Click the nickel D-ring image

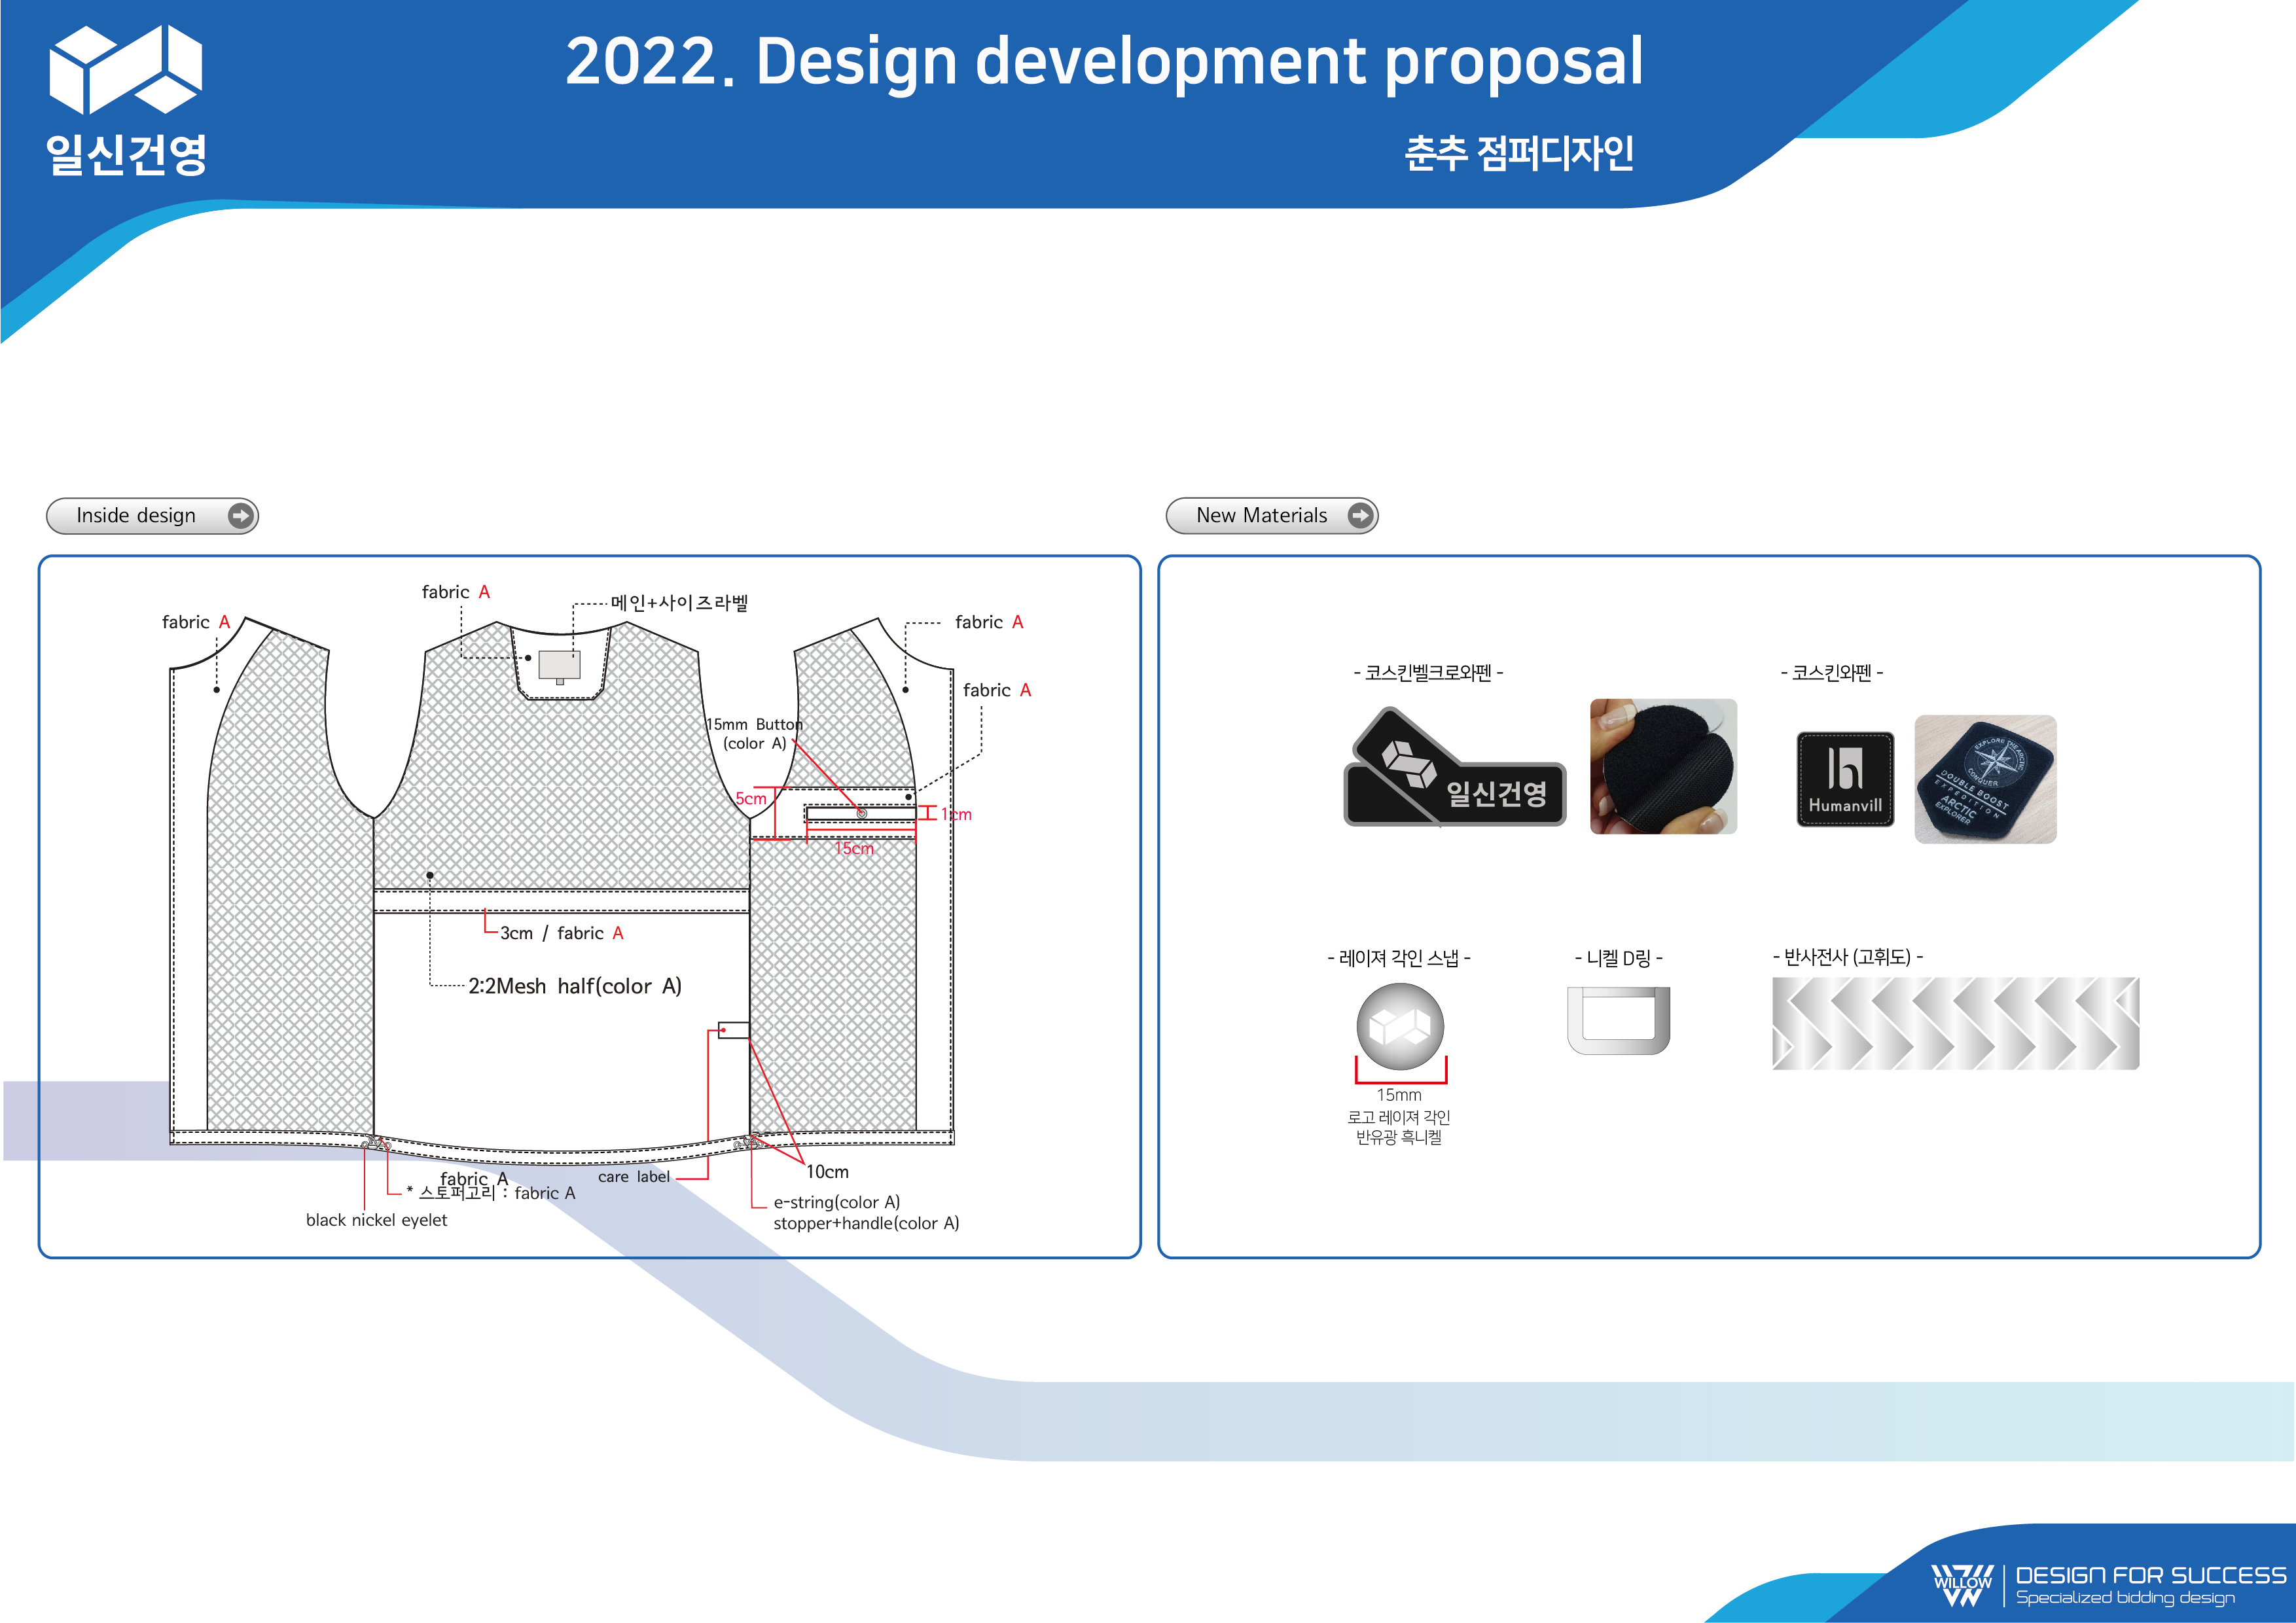click(x=1619, y=1020)
